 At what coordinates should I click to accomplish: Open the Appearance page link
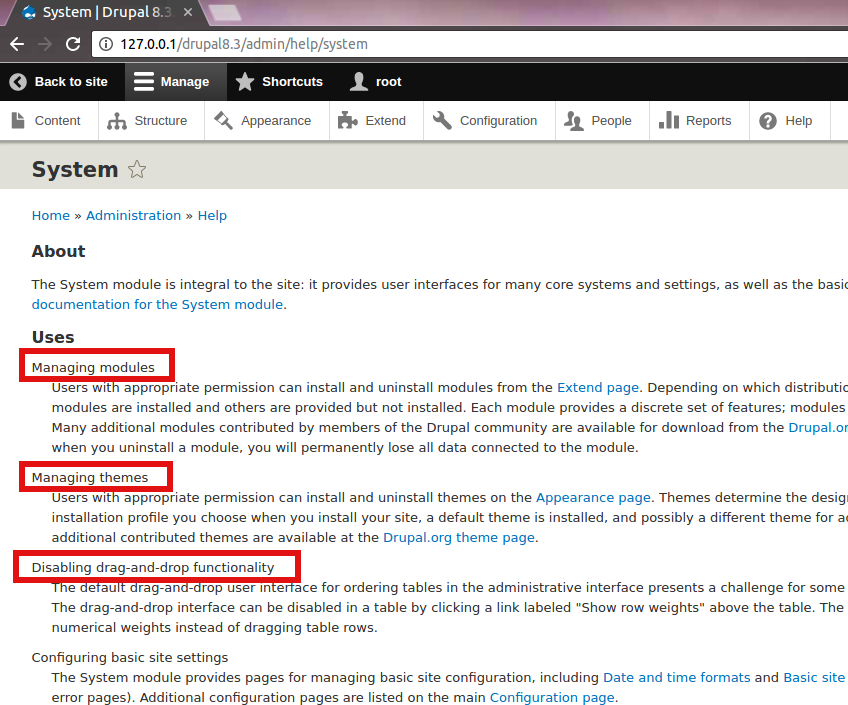click(x=593, y=497)
